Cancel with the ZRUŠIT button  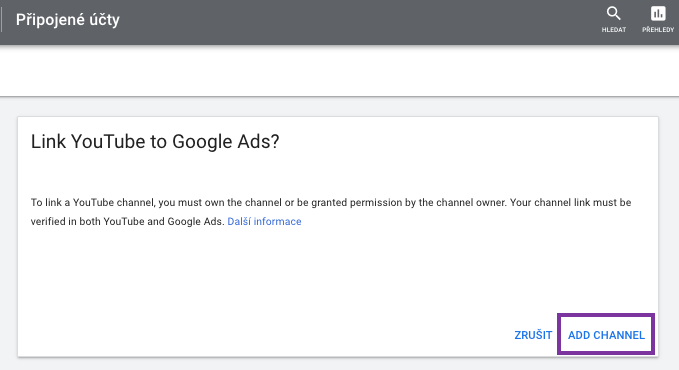(x=533, y=335)
